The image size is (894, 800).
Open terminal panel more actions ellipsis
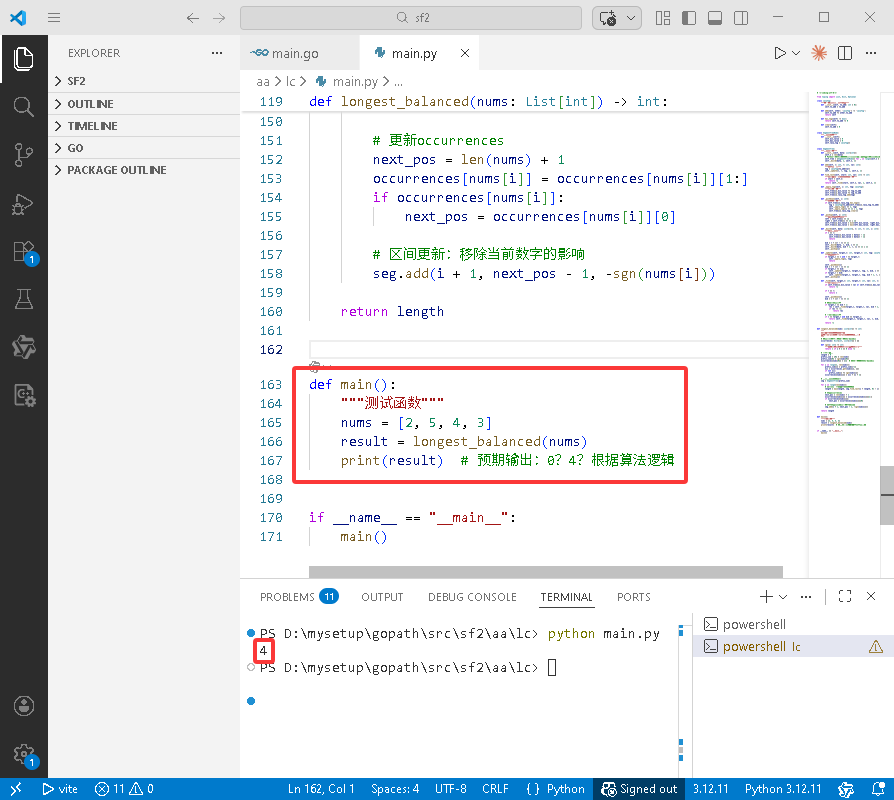[x=806, y=596]
